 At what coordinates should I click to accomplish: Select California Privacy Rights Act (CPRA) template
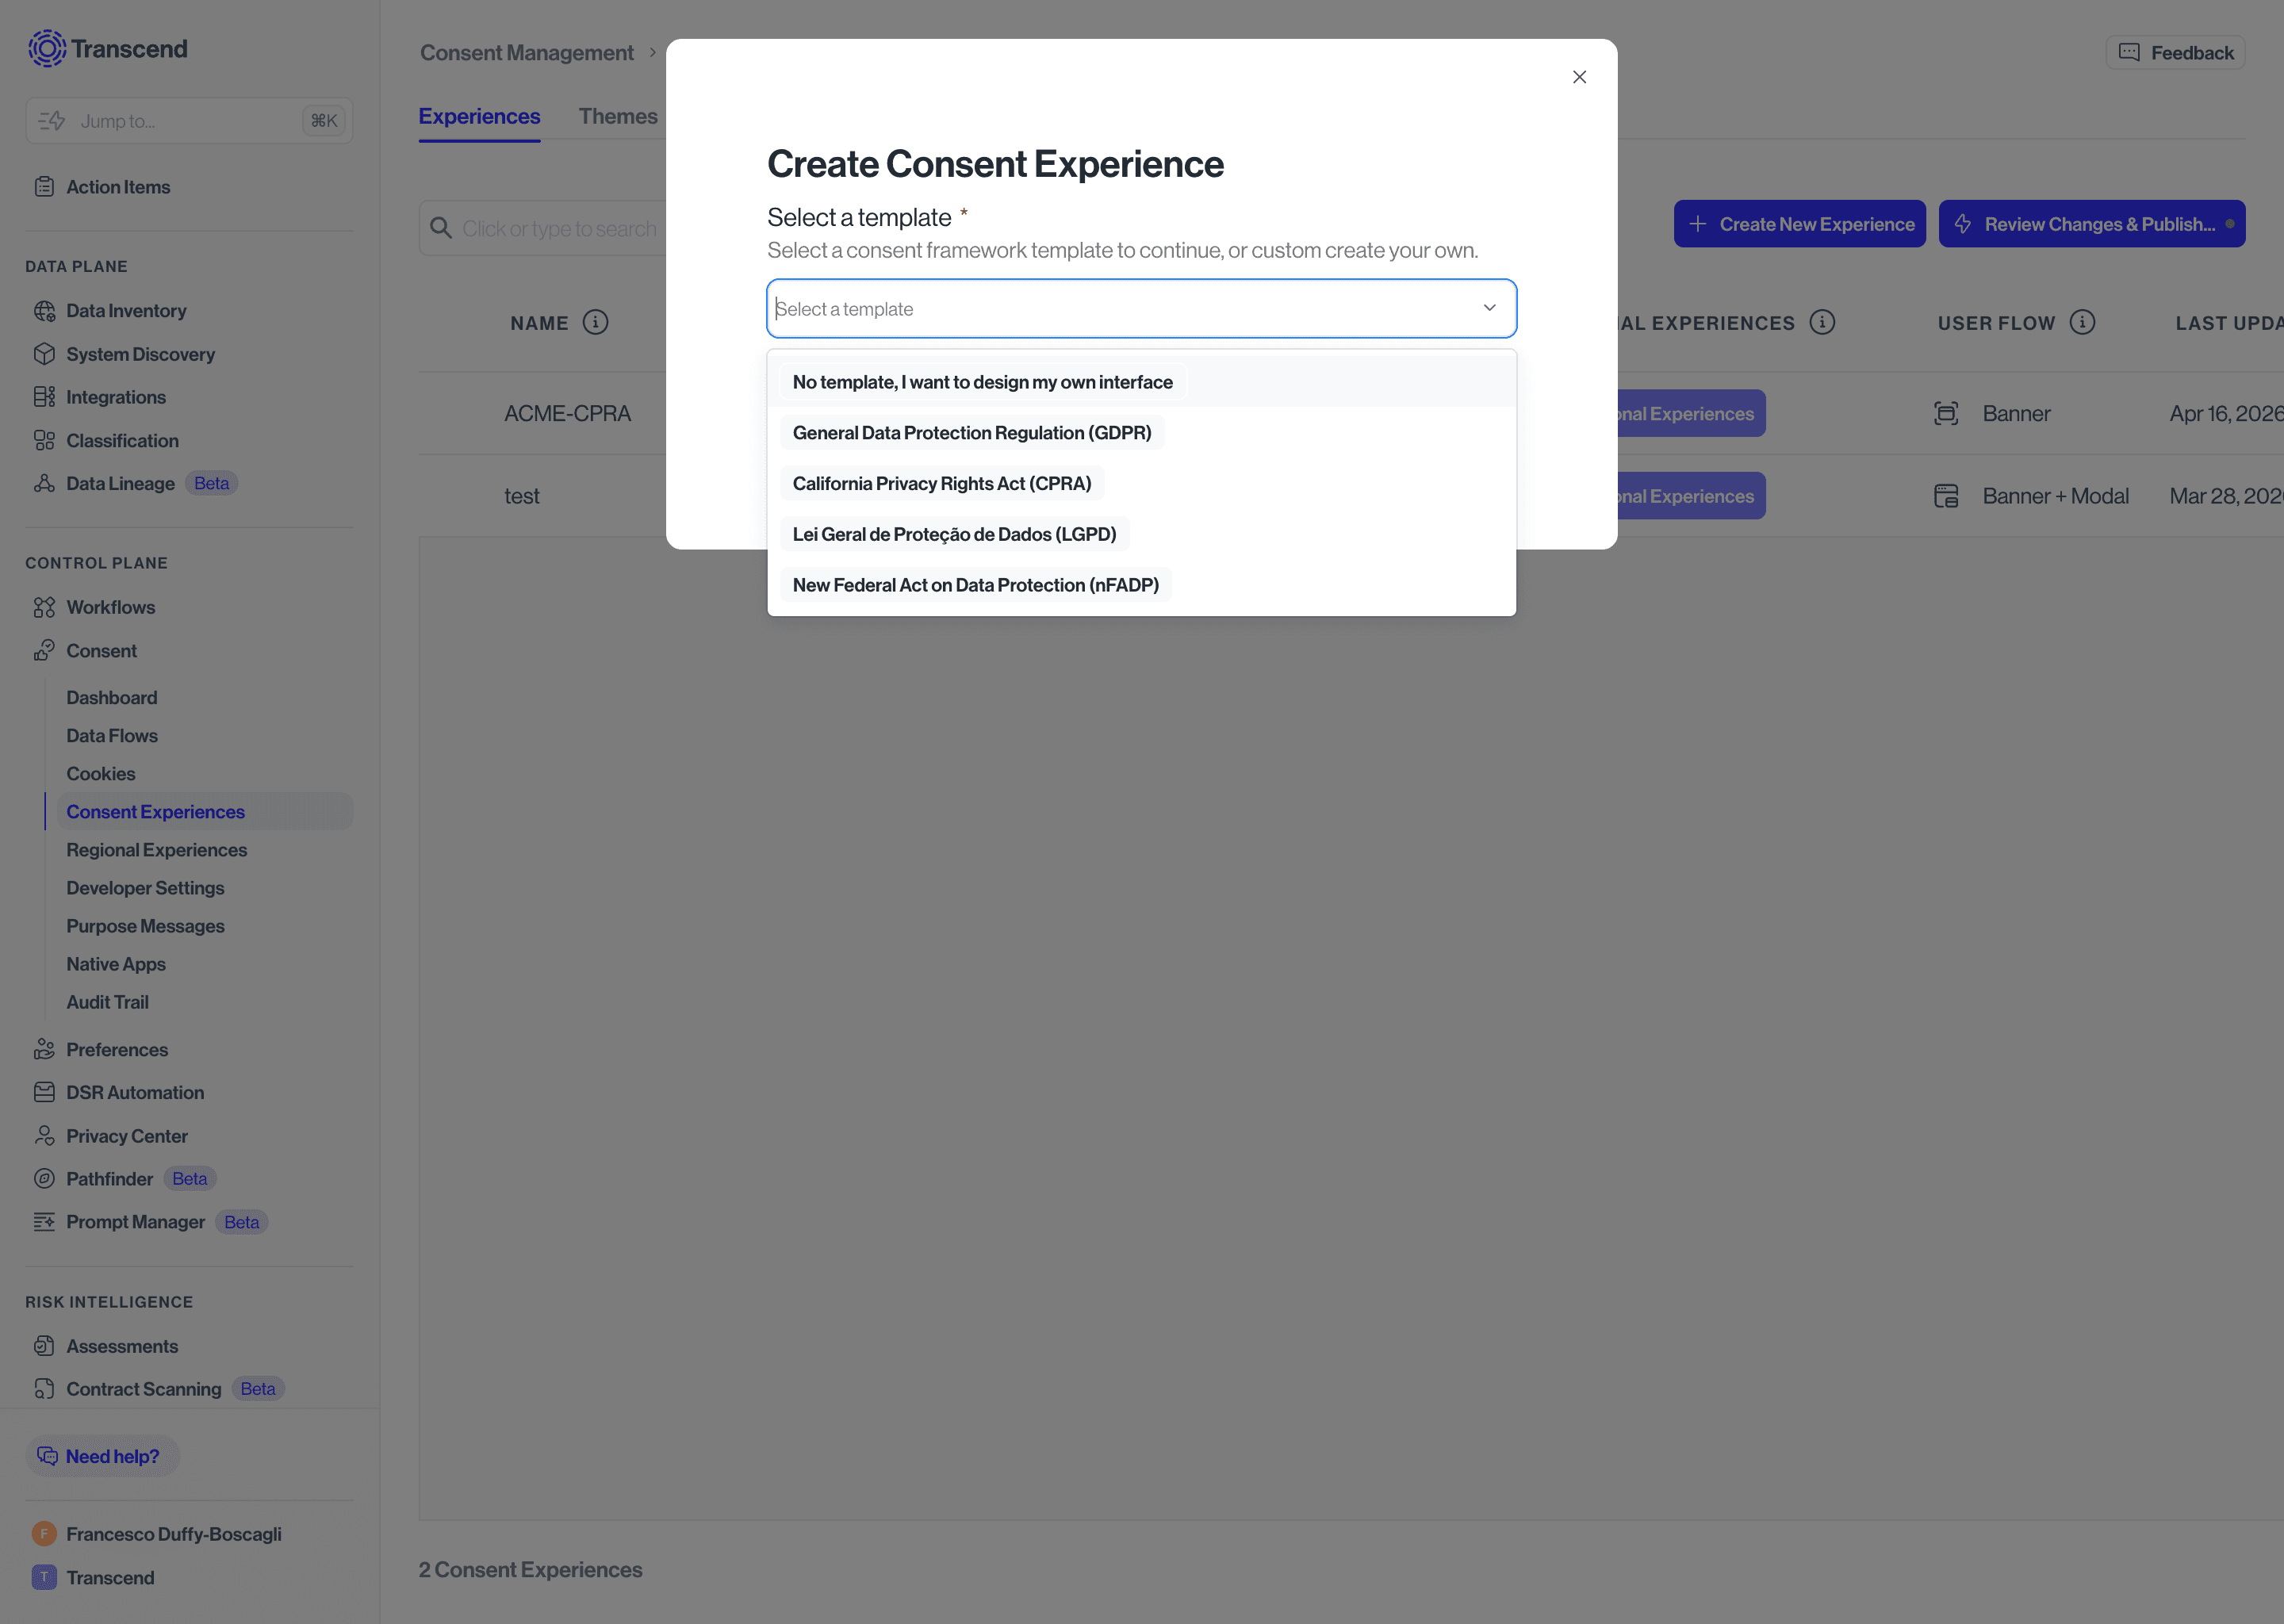tap(1141, 484)
